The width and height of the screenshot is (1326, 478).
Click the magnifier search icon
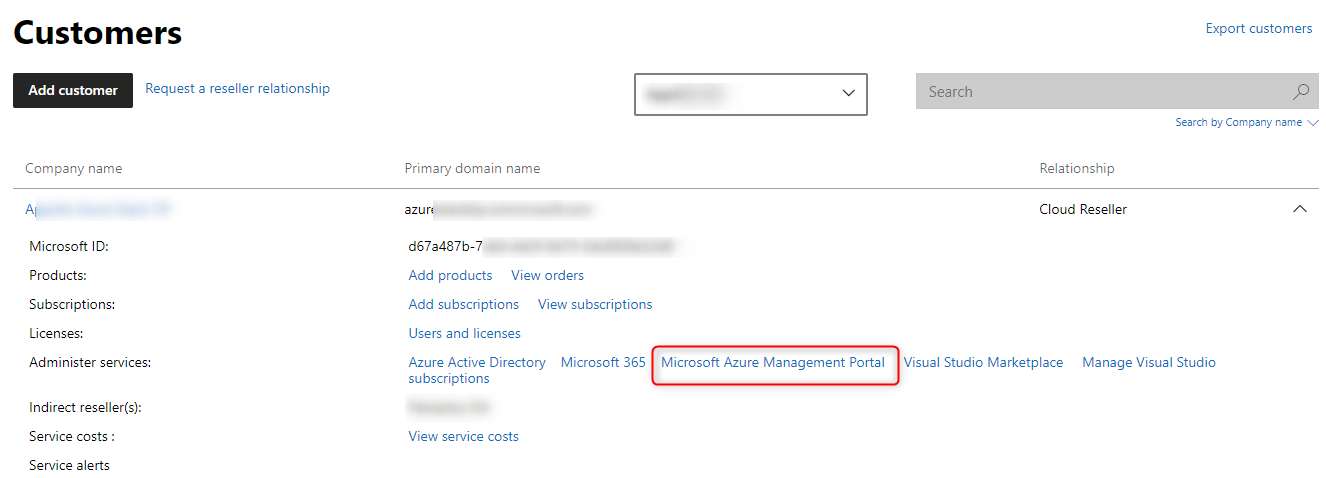tap(1301, 92)
